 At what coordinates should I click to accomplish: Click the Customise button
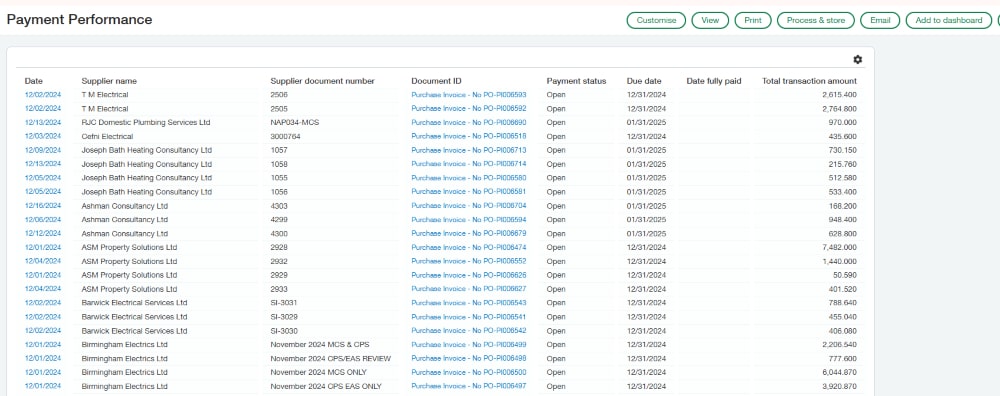coord(656,20)
